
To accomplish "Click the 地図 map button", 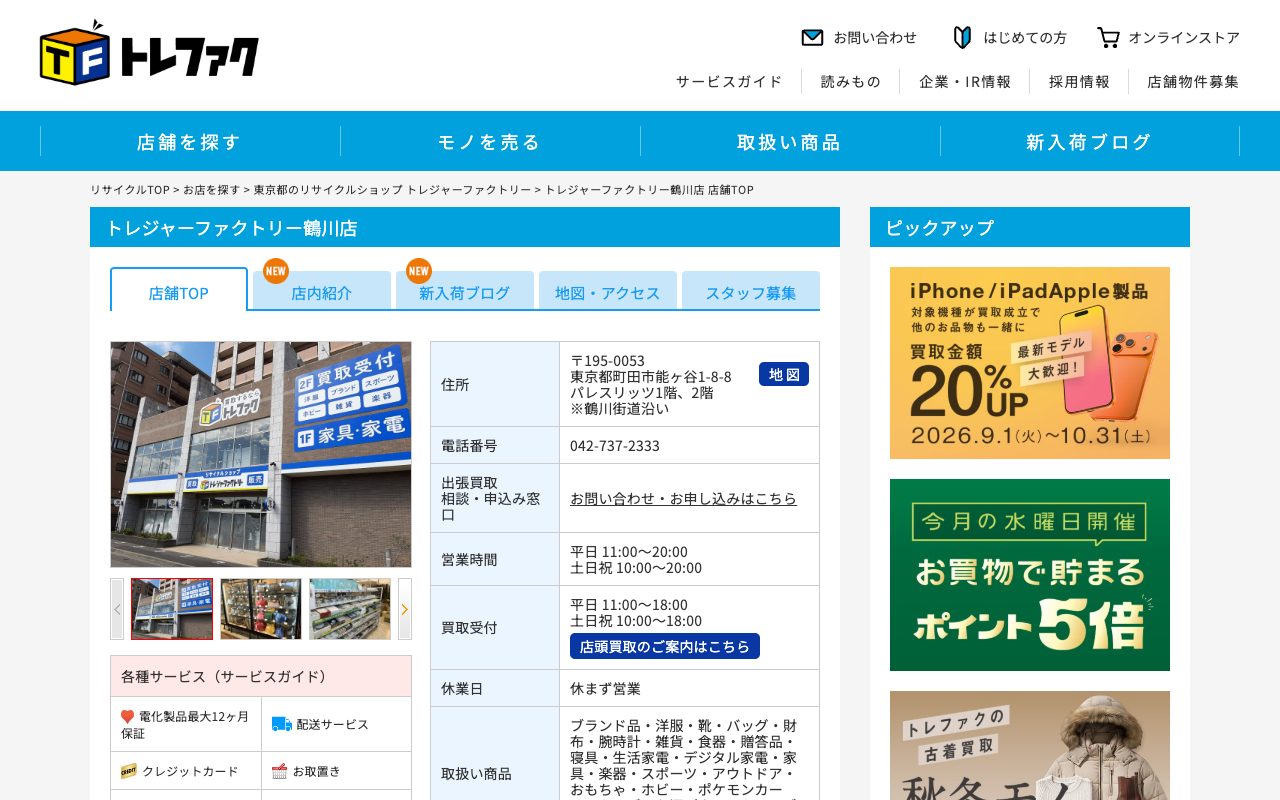I will tap(784, 374).
